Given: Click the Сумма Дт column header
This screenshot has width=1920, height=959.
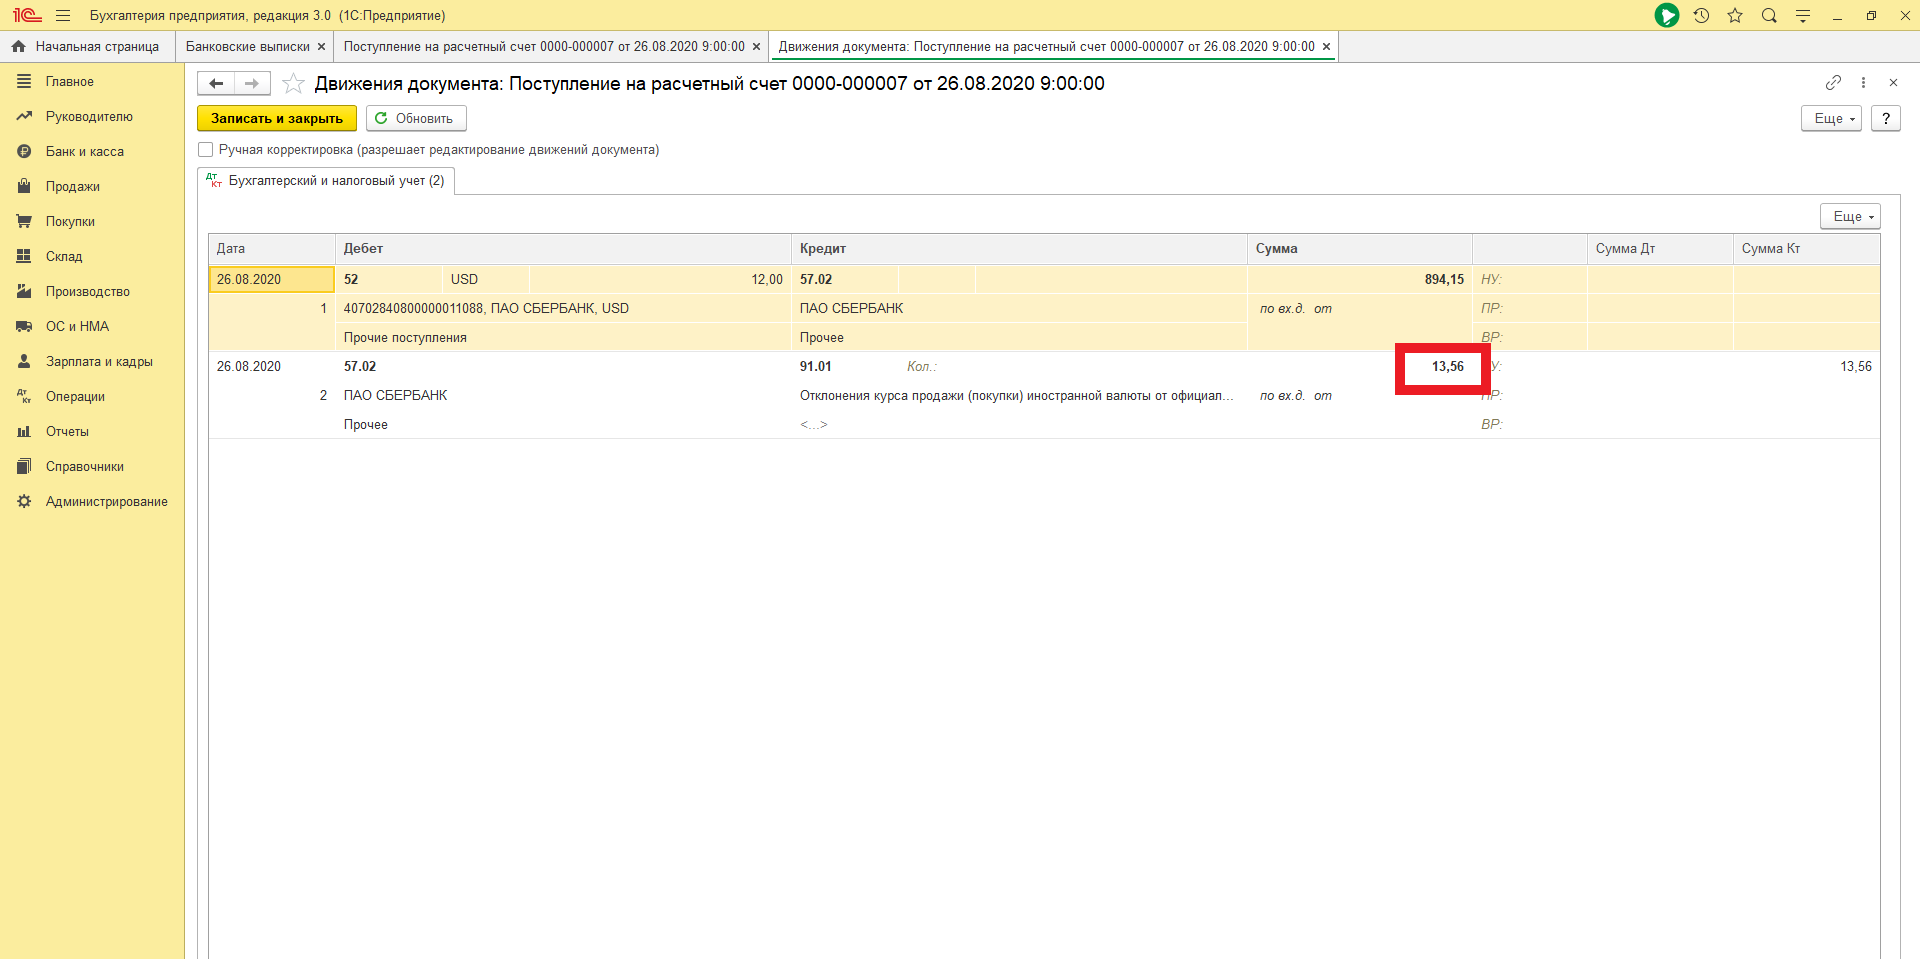Looking at the screenshot, I should coord(1660,249).
